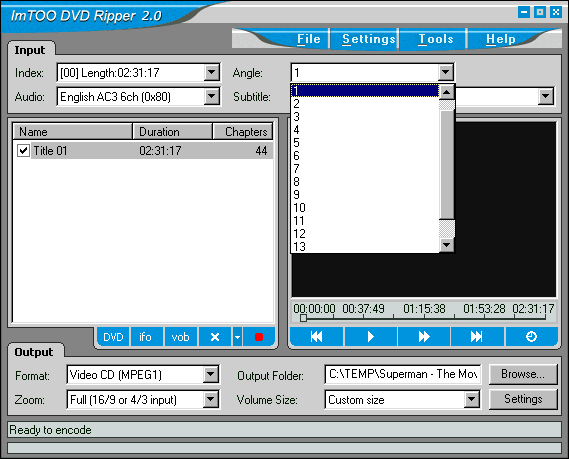The image size is (569, 459).
Task: Load an ifo file
Action: click(146, 337)
